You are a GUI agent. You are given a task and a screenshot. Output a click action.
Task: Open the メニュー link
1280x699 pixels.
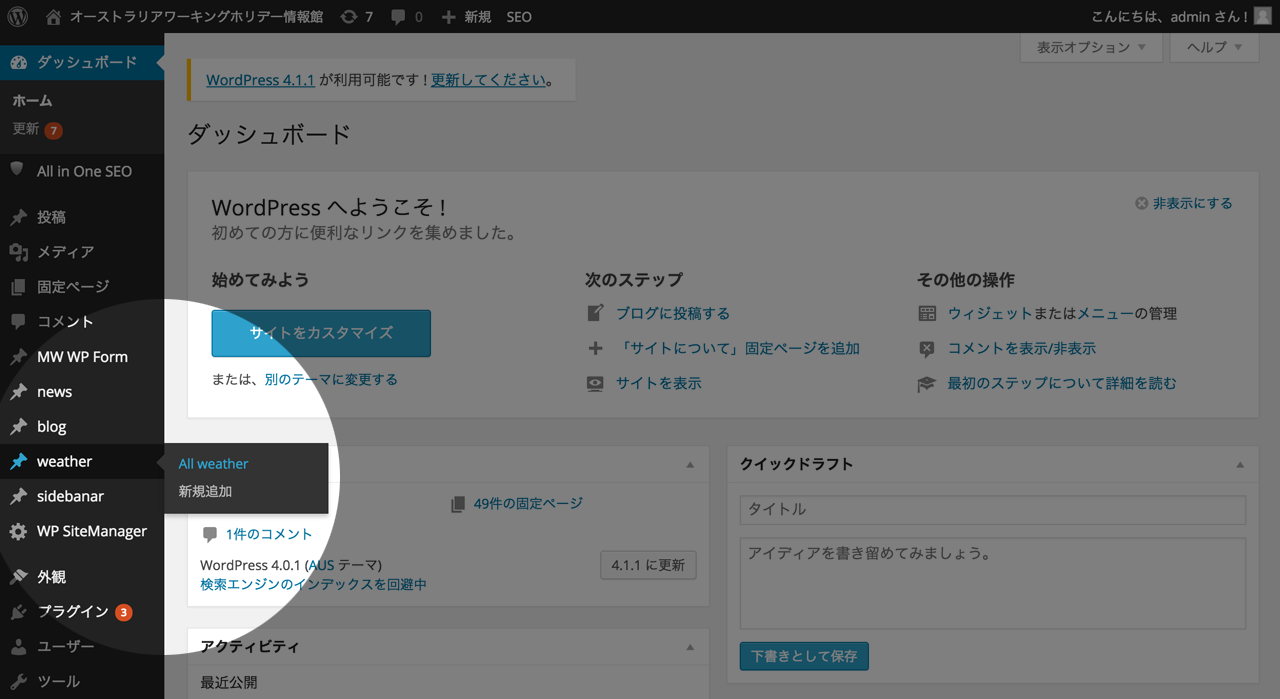coord(1105,313)
